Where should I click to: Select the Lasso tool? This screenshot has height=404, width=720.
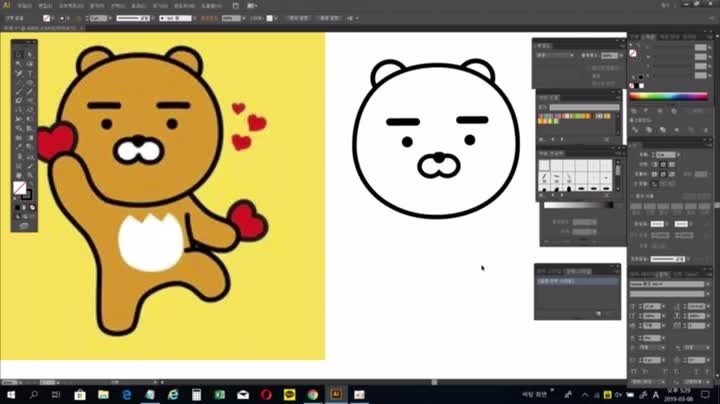29,64
